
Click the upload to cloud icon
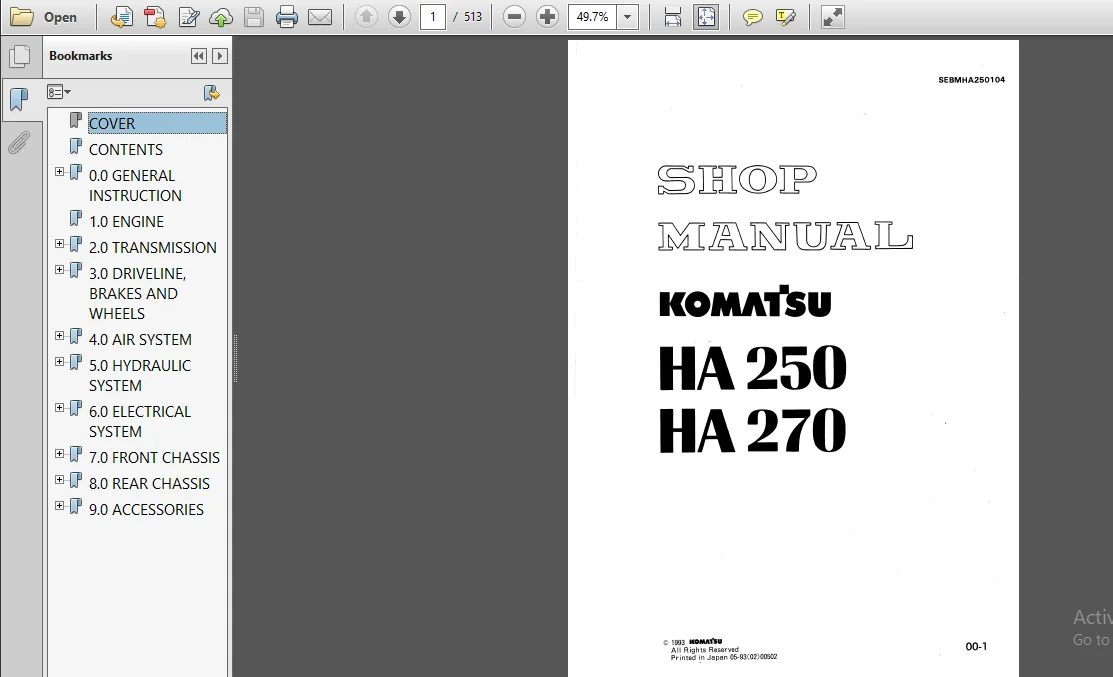tap(221, 17)
